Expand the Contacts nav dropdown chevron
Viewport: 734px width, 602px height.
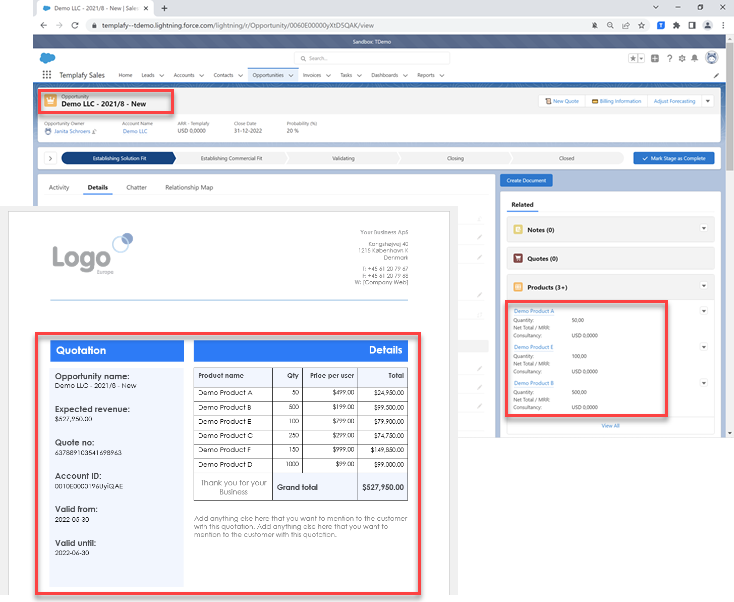240,75
